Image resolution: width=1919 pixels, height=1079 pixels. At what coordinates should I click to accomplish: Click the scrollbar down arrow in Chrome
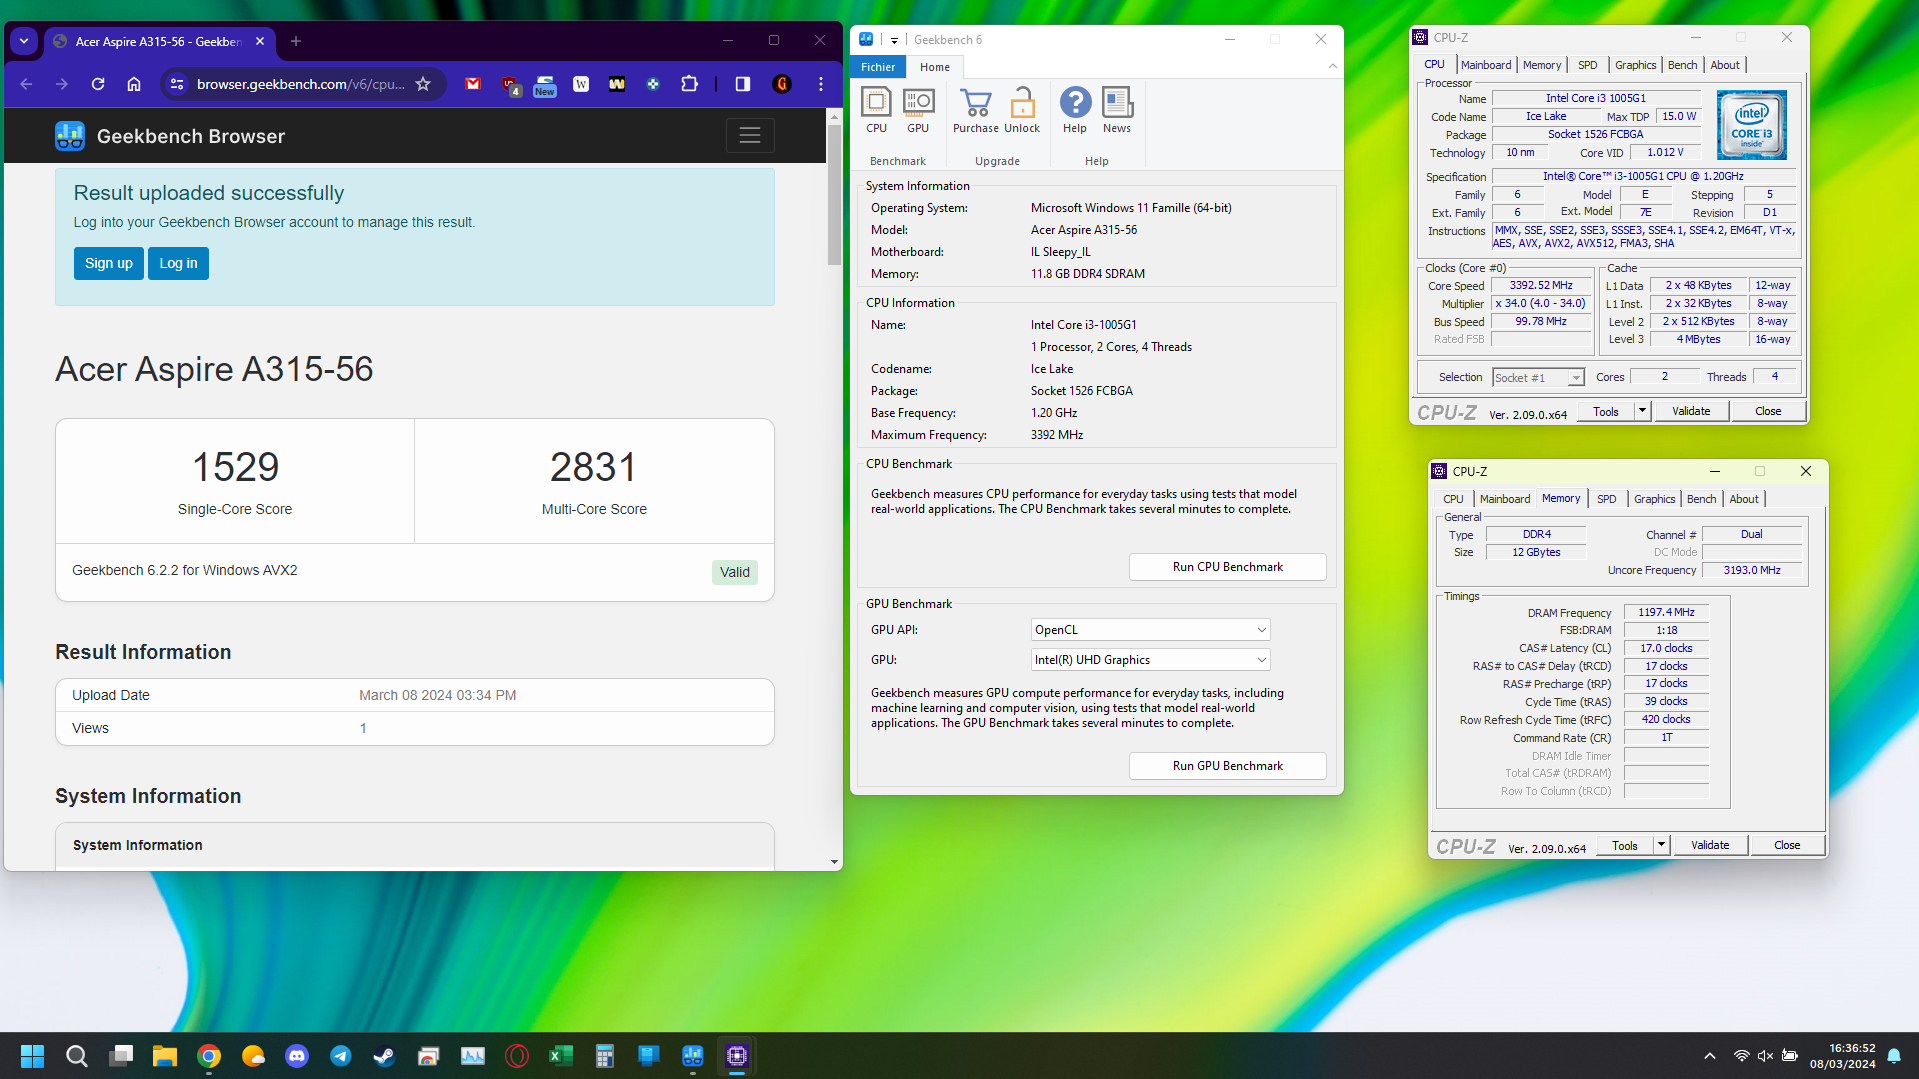pyautogui.click(x=834, y=862)
